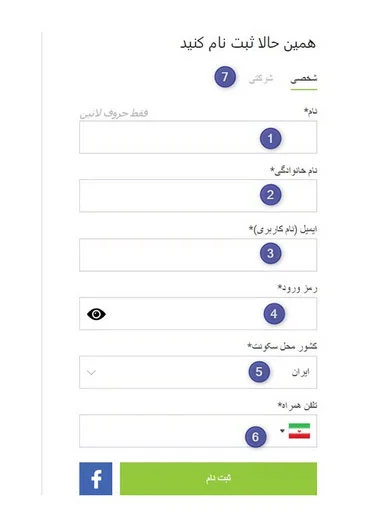Click numbered marker 7 near tabs
The height and width of the screenshot is (529, 390).
(225, 77)
